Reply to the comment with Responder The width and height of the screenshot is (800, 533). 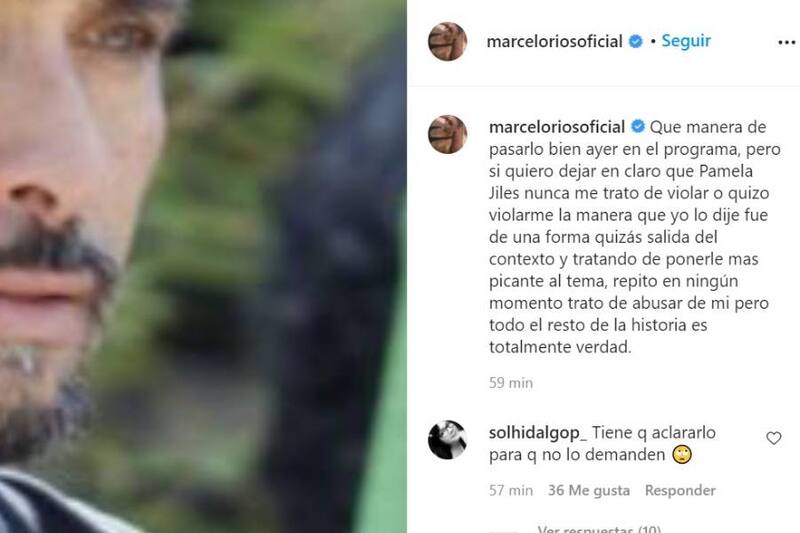(680, 490)
